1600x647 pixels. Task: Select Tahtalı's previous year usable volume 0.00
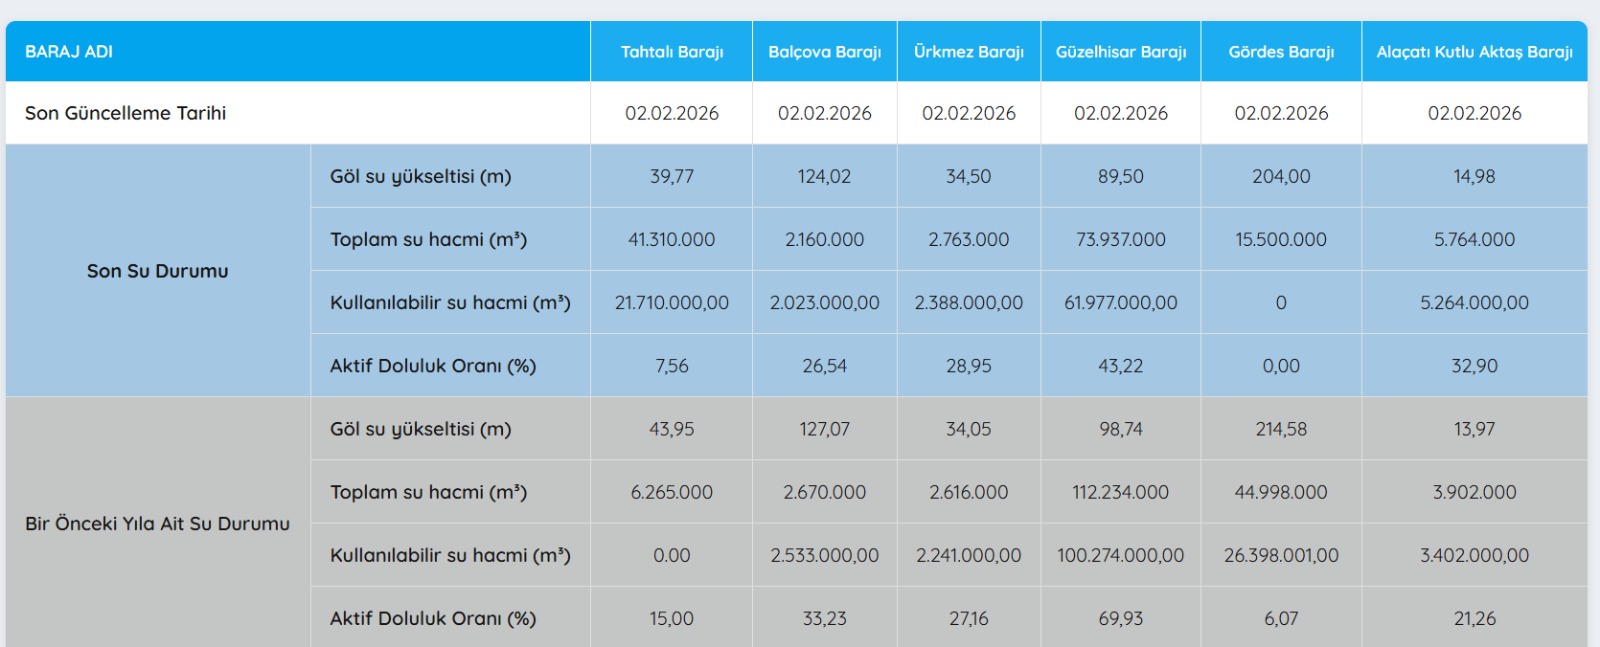671,556
